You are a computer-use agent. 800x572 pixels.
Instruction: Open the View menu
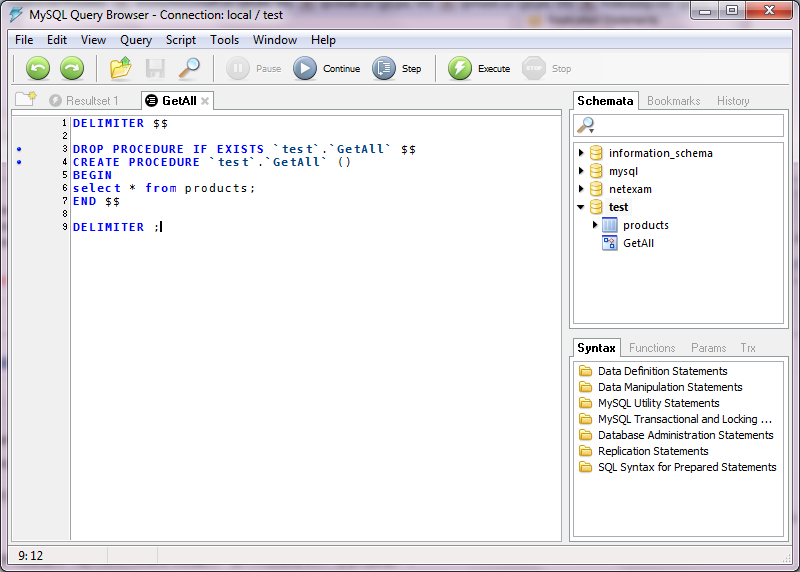[x=93, y=40]
